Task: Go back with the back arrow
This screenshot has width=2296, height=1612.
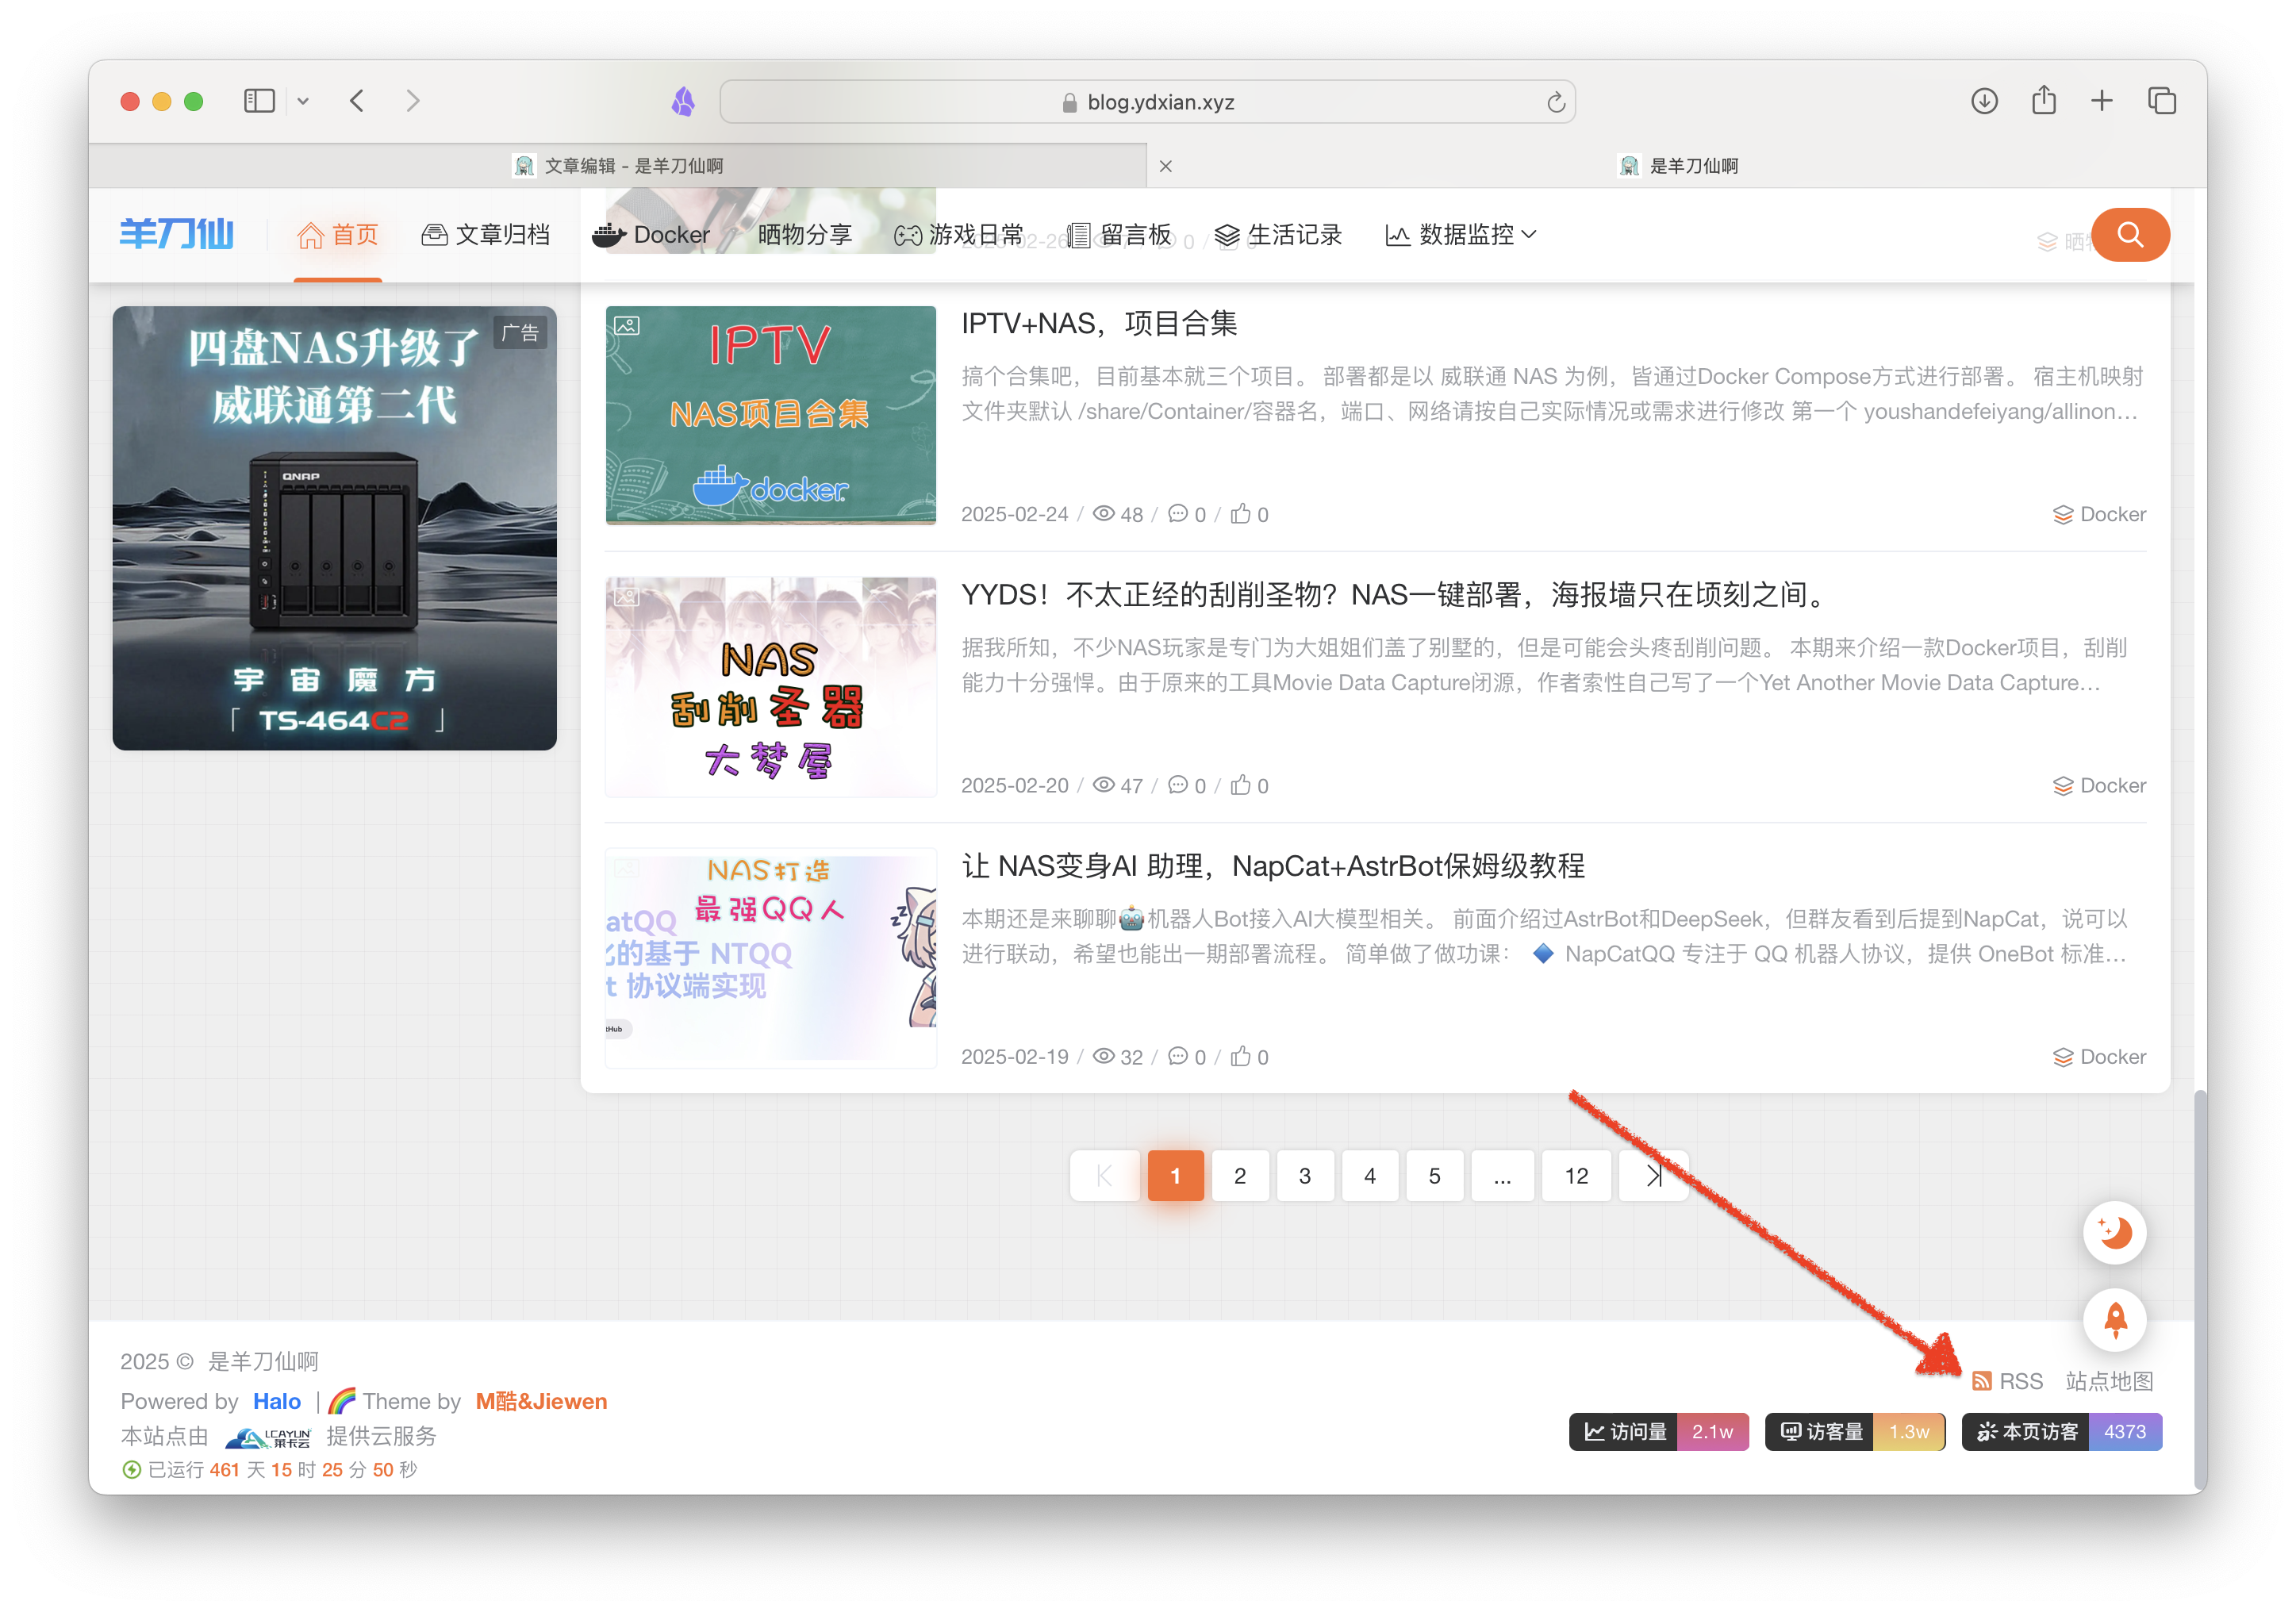Action: (x=357, y=101)
